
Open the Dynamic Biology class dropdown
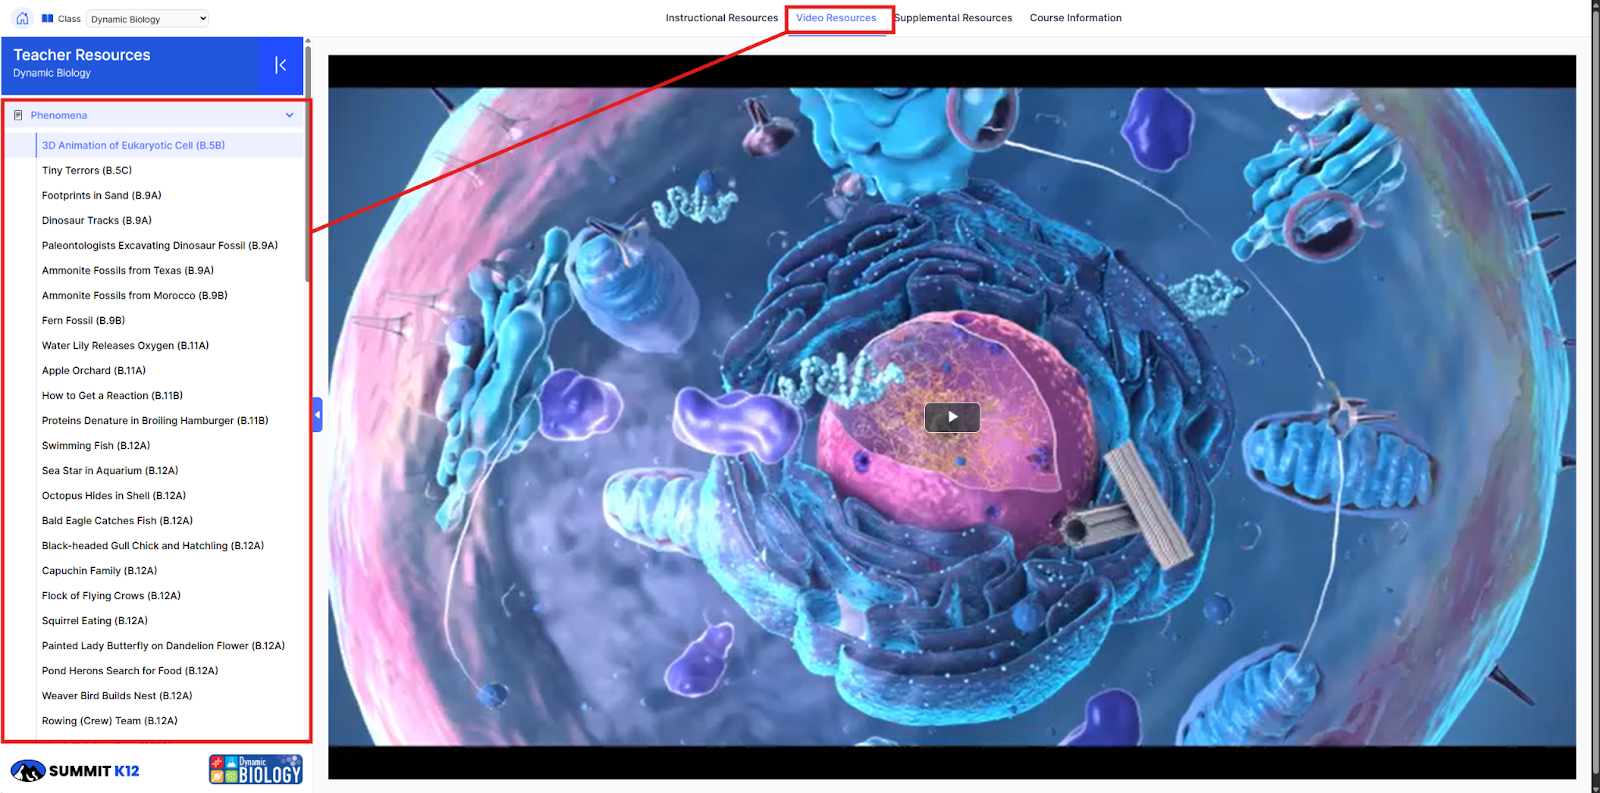tap(148, 19)
